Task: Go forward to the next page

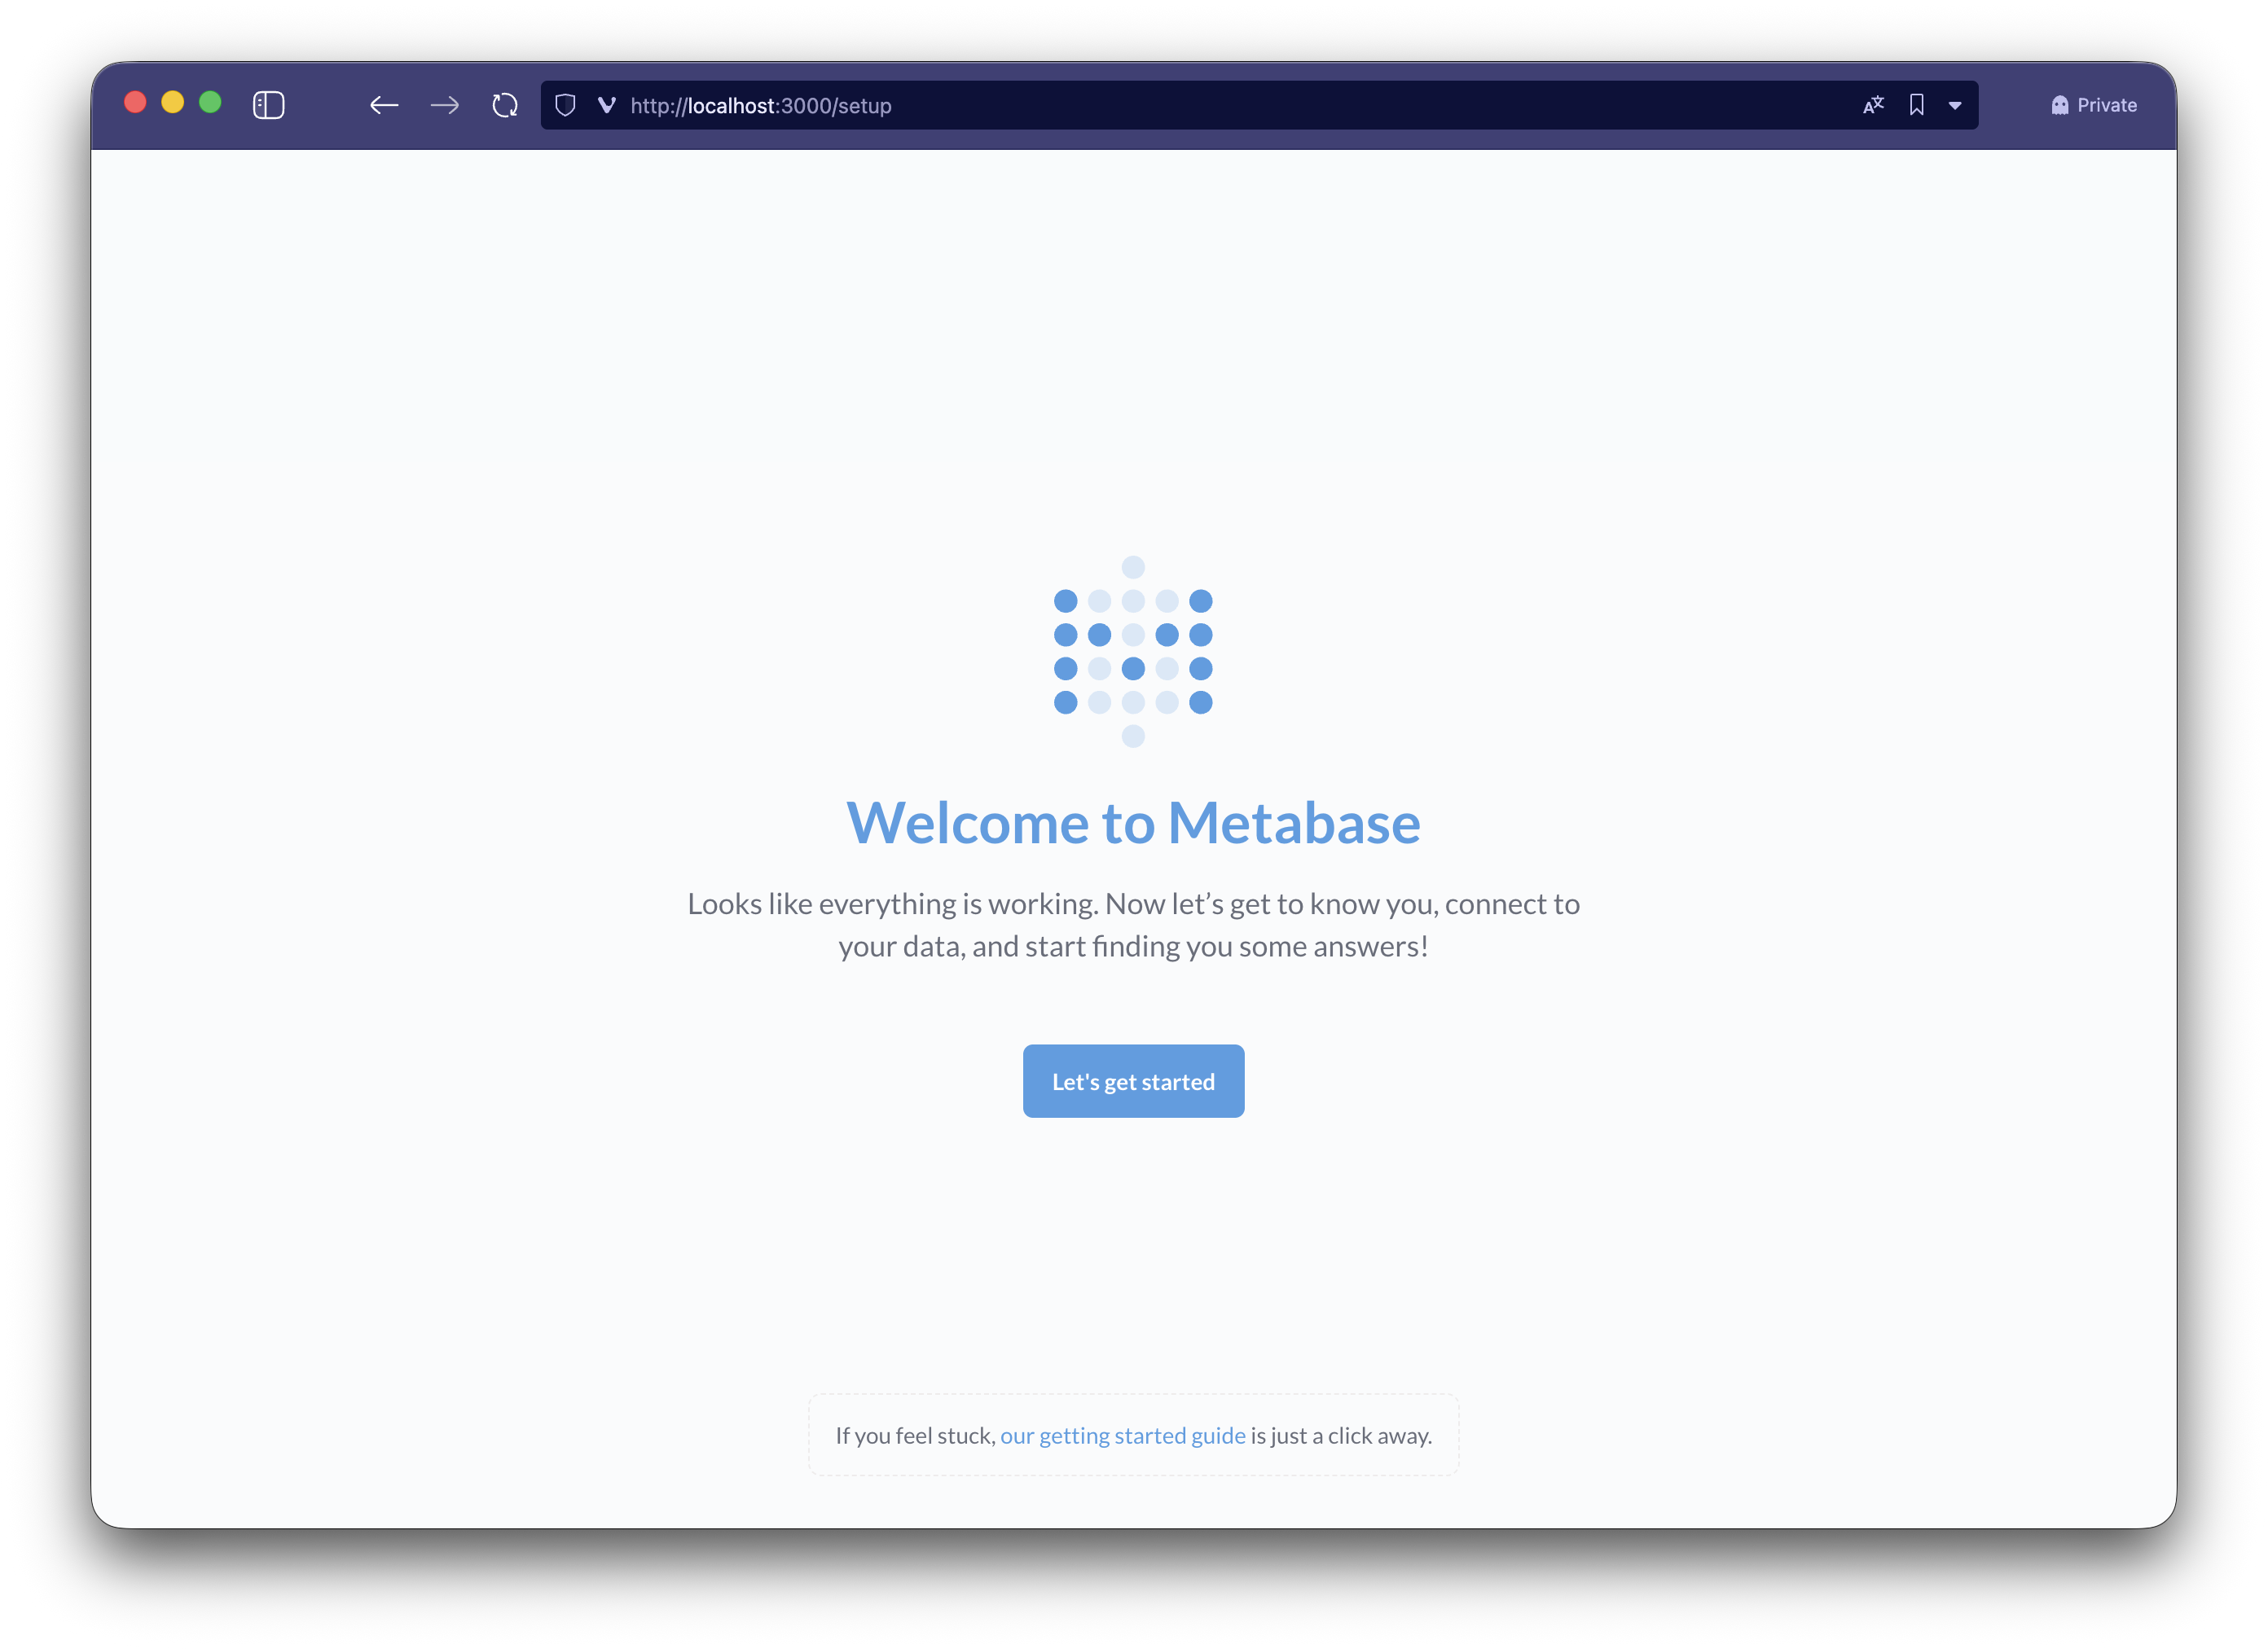Action: [445, 105]
